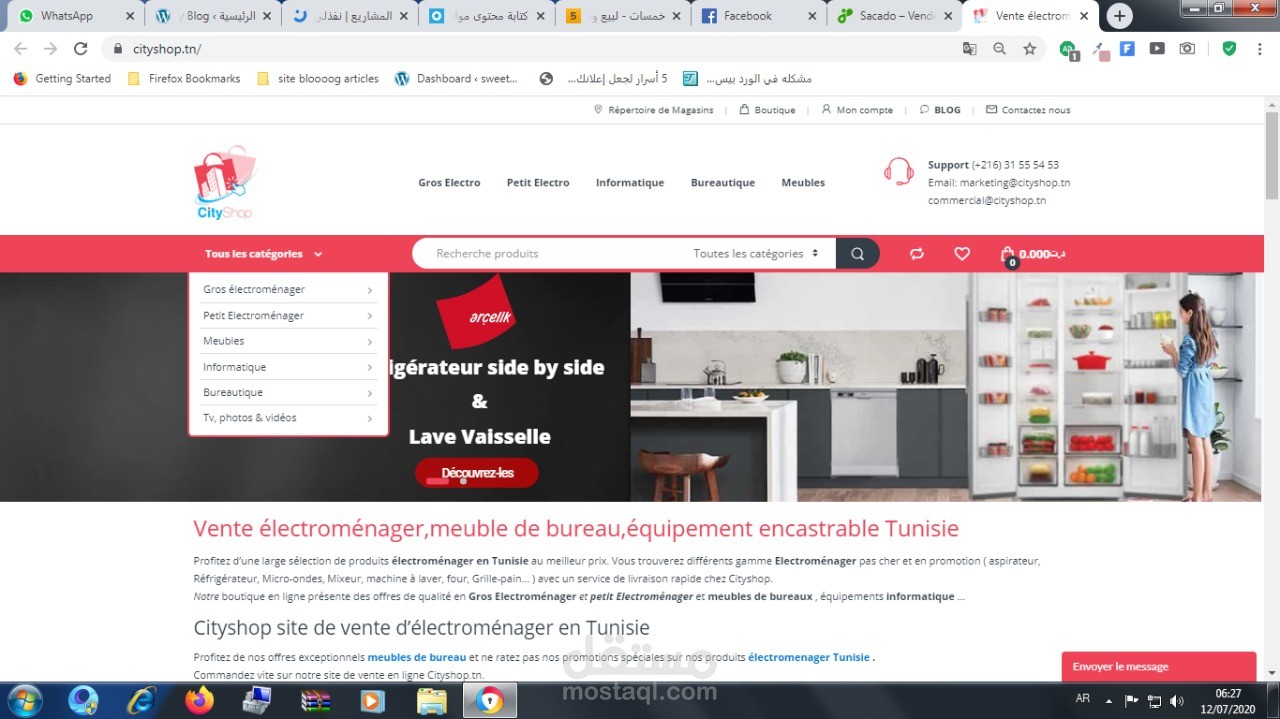Open the Chrome three-dot menu

tap(1260, 48)
